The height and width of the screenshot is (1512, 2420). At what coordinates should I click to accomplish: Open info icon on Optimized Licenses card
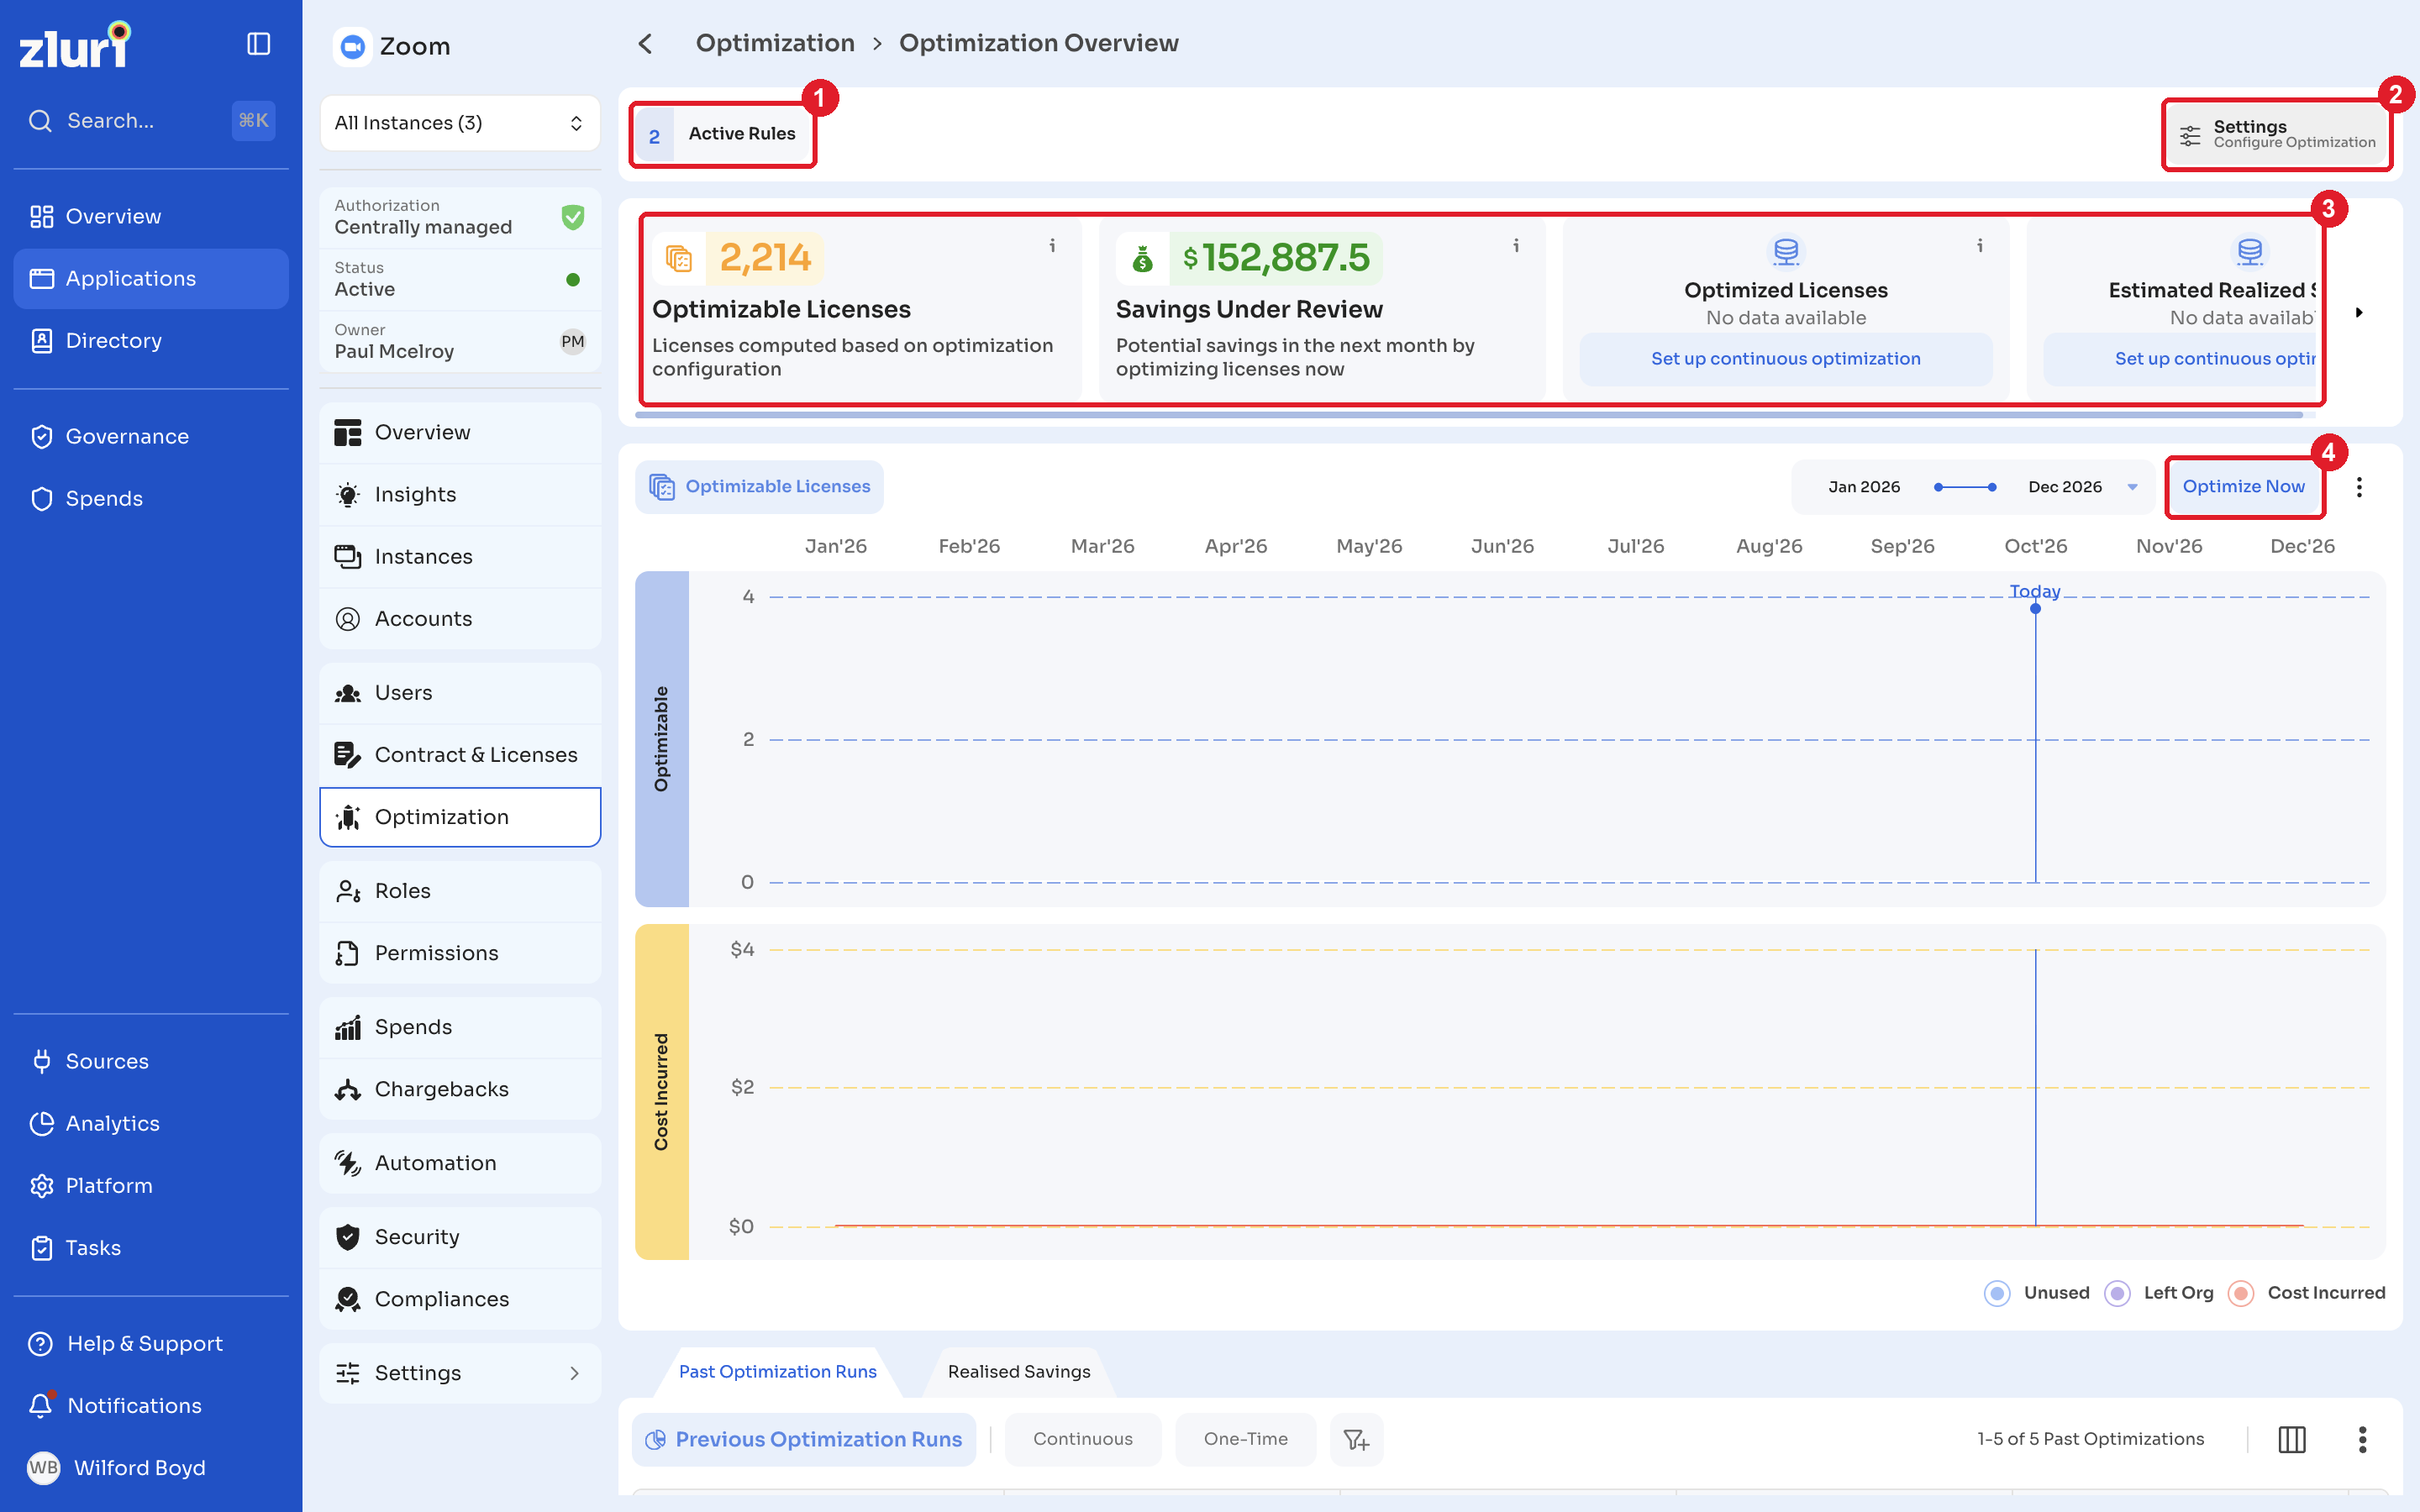click(1979, 245)
